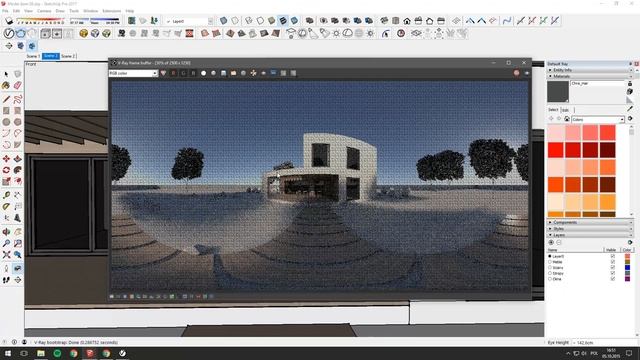640x360 pixels.
Task: Open the Layer0 dropdown in toolbar
Action: (x=210, y=21)
